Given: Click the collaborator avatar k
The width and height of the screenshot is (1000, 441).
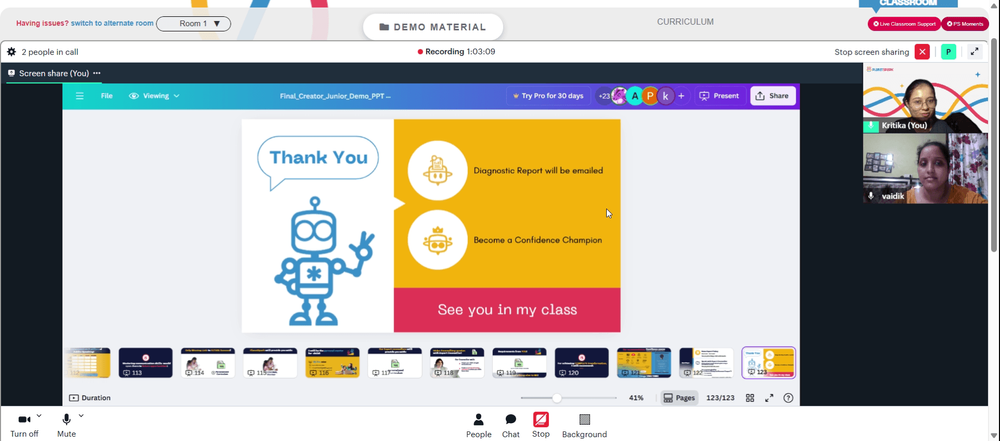Looking at the screenshot, I should click(665, 96).
